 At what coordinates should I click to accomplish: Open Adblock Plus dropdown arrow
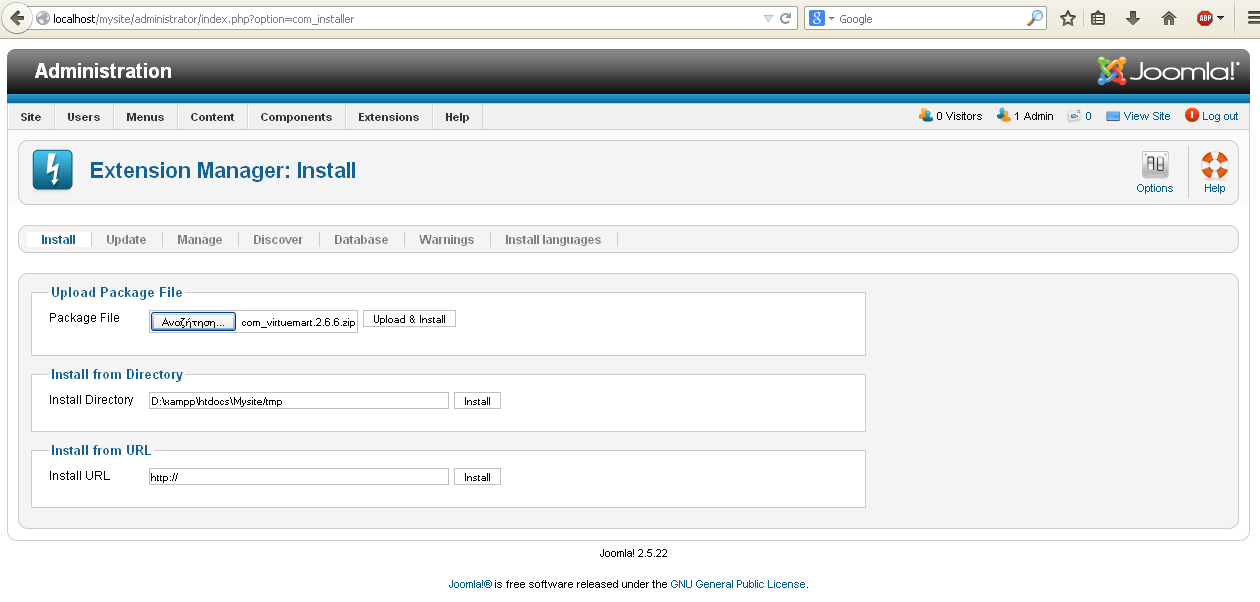(x=1221, y=18)
